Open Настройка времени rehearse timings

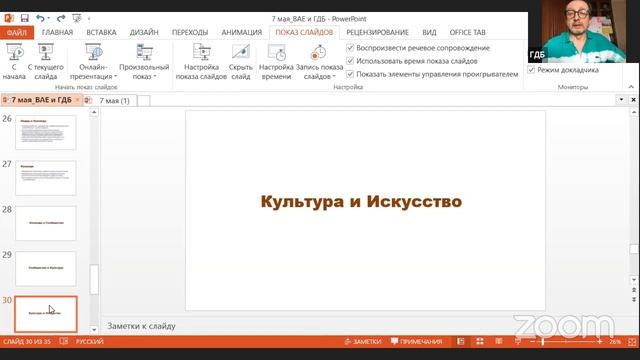point(276,62)
